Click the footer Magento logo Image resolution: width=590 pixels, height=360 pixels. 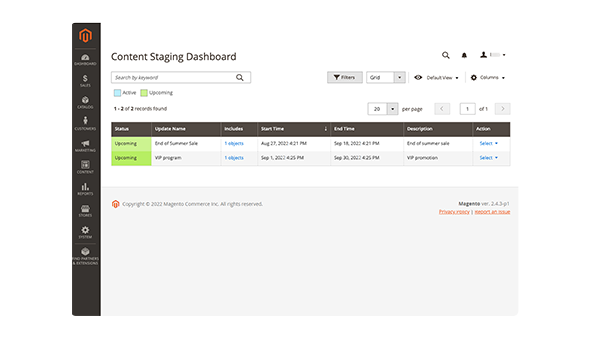click(116, 204)
